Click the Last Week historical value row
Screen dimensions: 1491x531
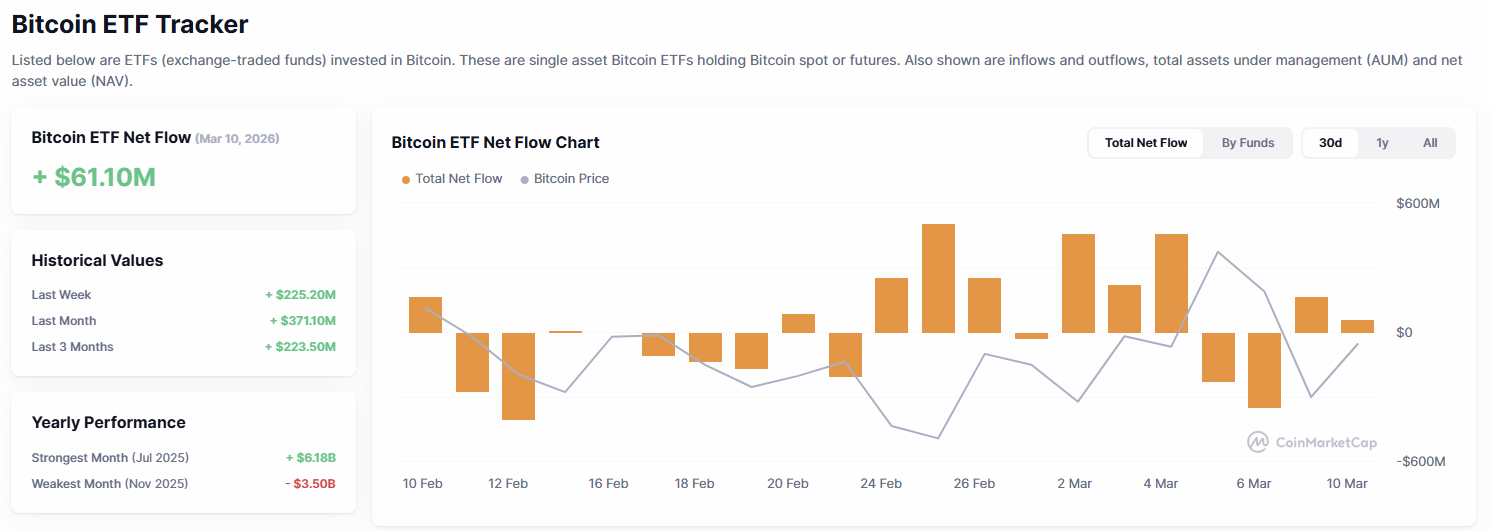coord(183,295)
